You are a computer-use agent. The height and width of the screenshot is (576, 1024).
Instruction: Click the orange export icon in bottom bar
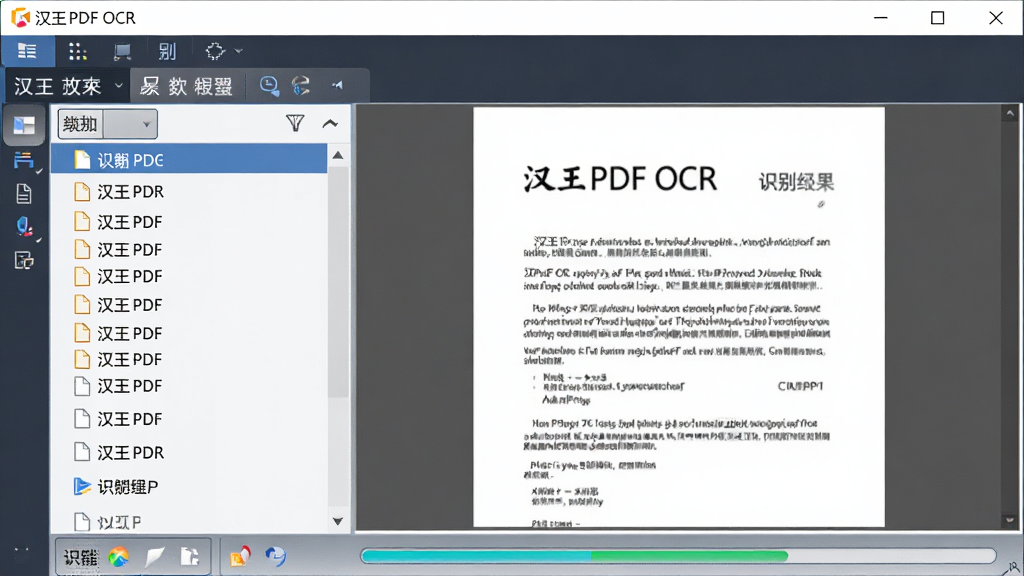(240, 556)
